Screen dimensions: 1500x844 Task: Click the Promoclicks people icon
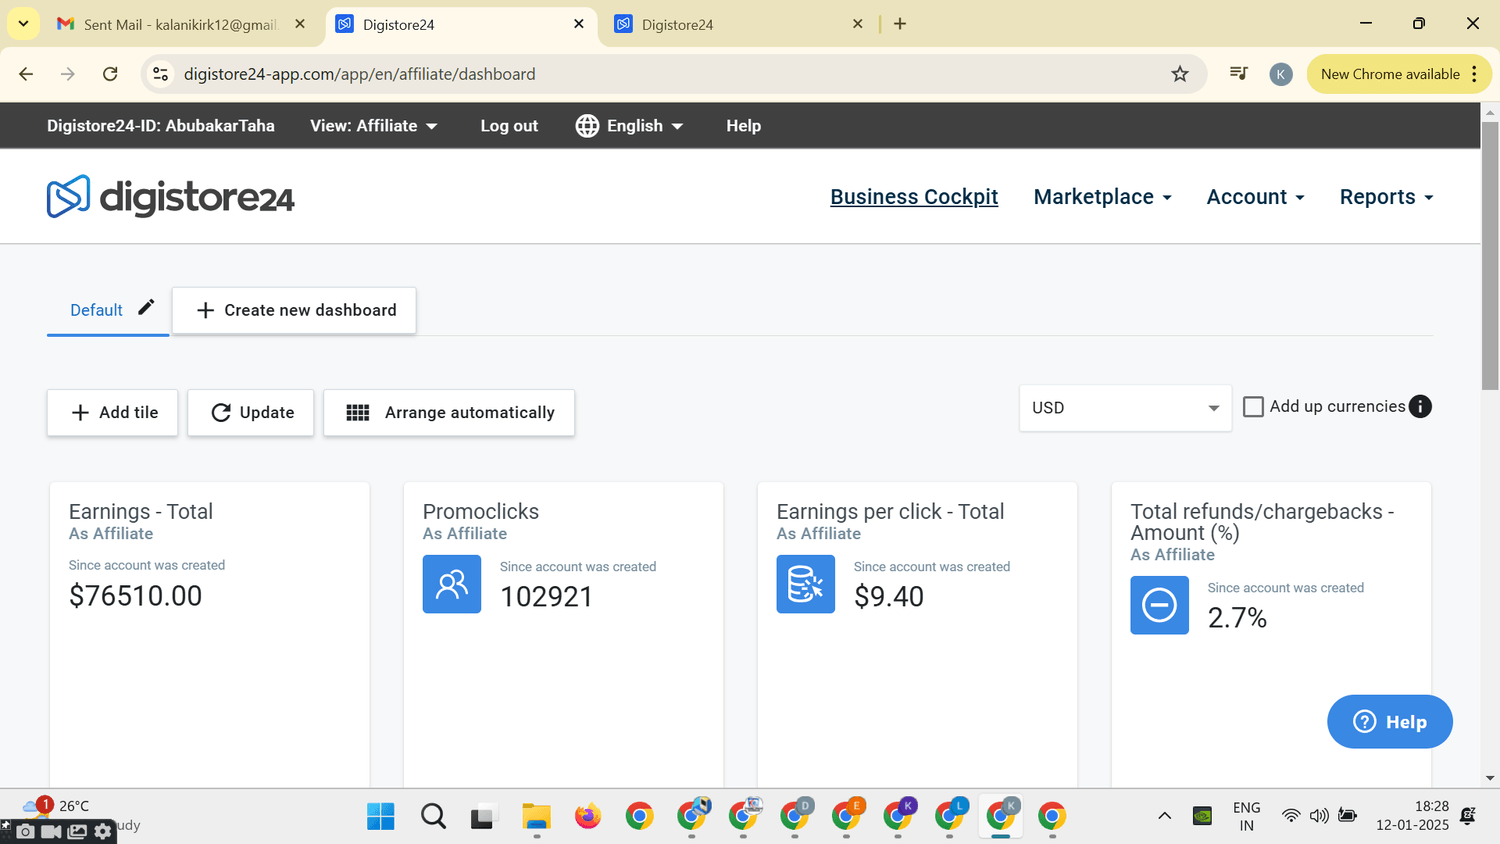(x=452, y=584)
